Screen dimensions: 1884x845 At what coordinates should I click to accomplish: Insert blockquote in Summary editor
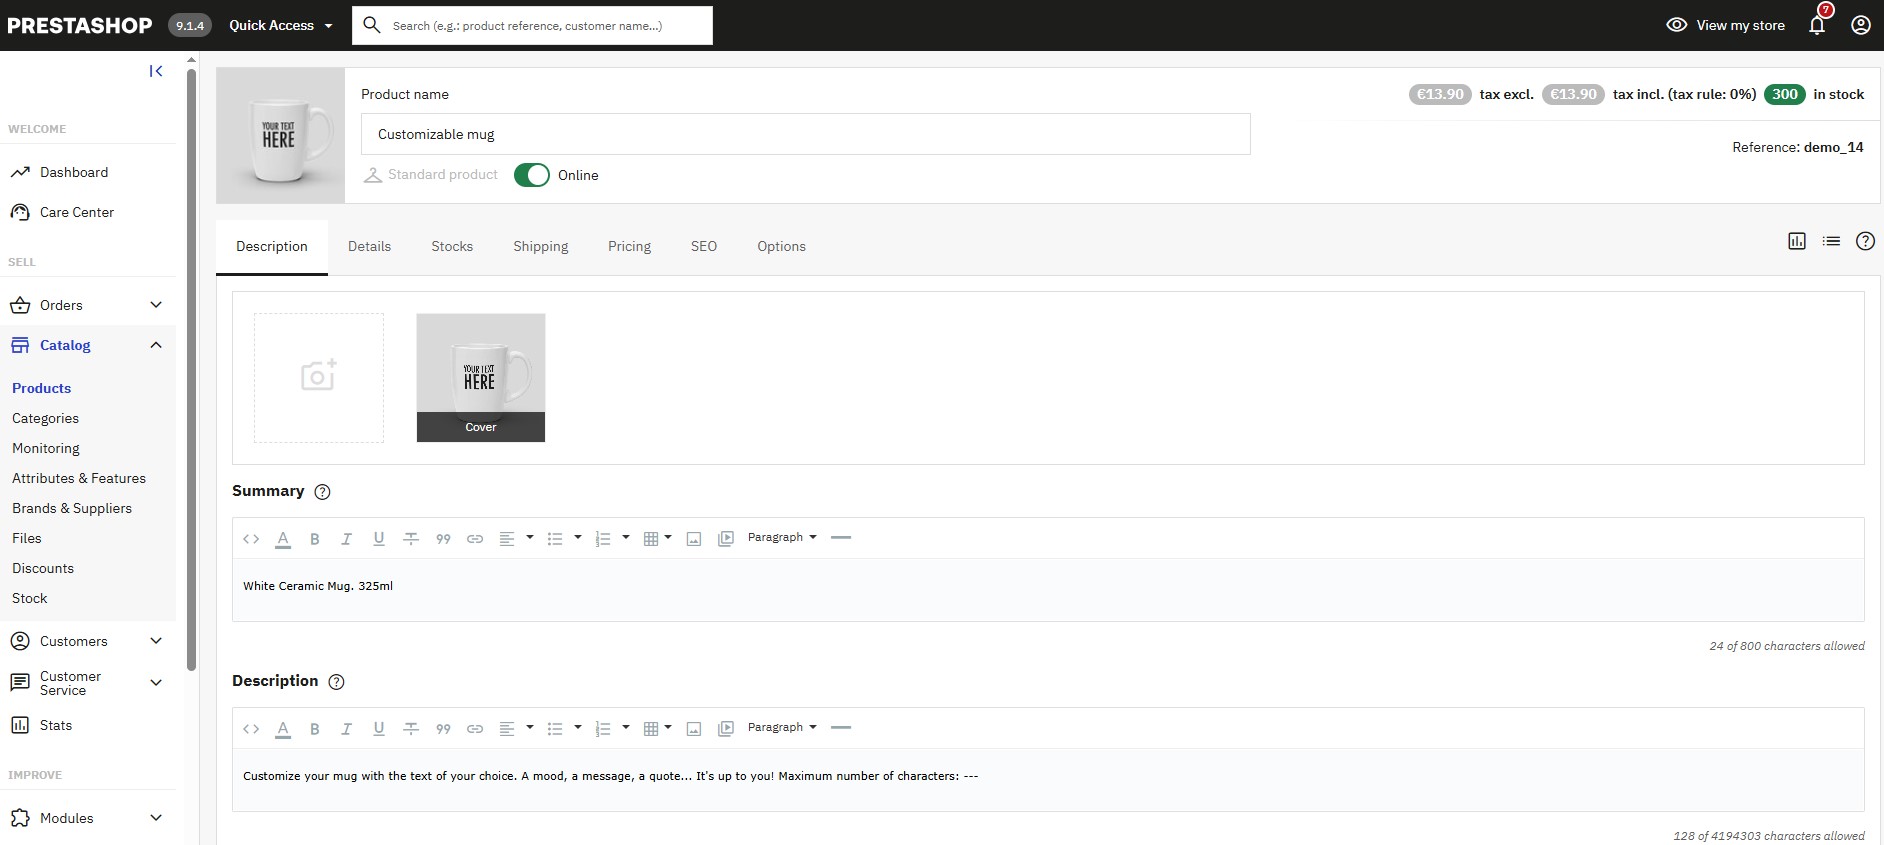(x=443, y=539)
